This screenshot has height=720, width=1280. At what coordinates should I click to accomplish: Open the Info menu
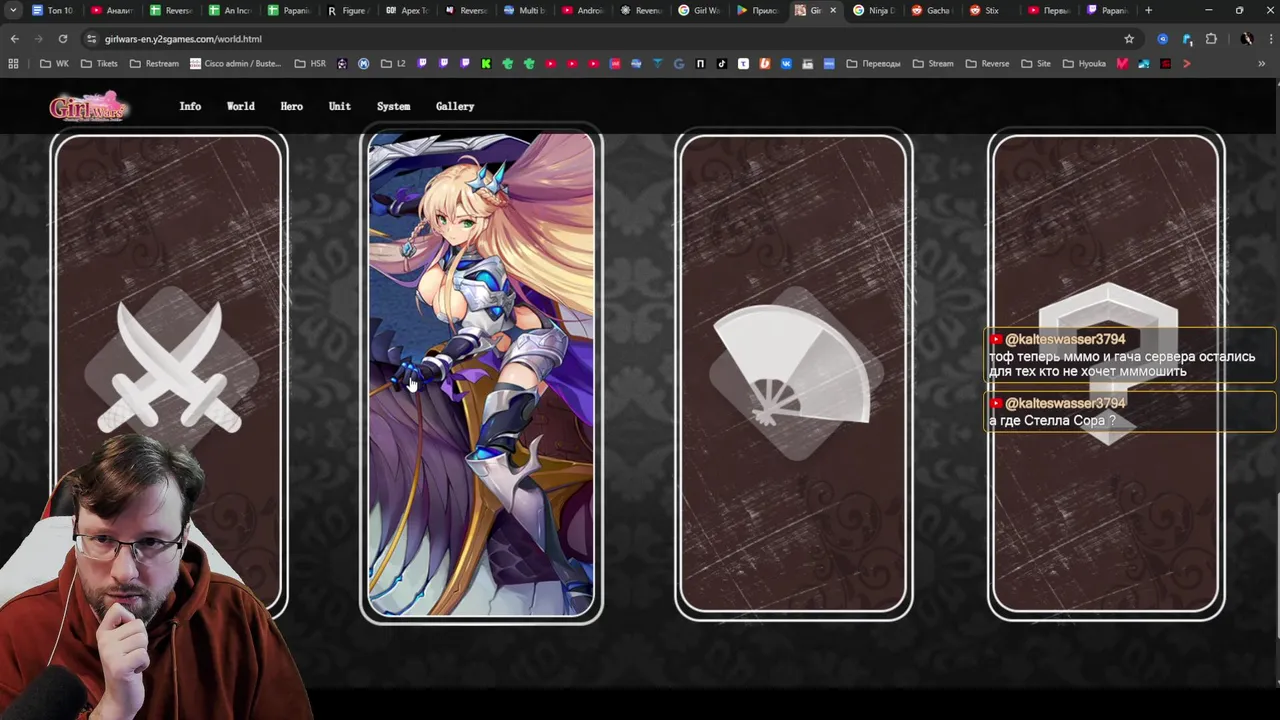coord(190,106)
